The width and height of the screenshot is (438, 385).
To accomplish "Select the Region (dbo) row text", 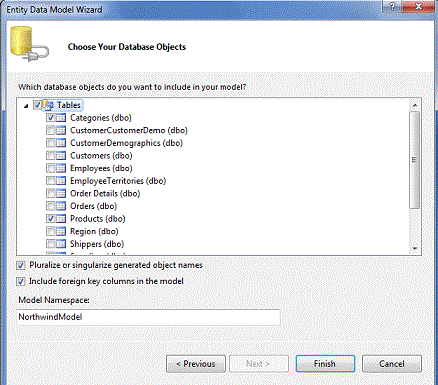I will (x=94, y=232).
